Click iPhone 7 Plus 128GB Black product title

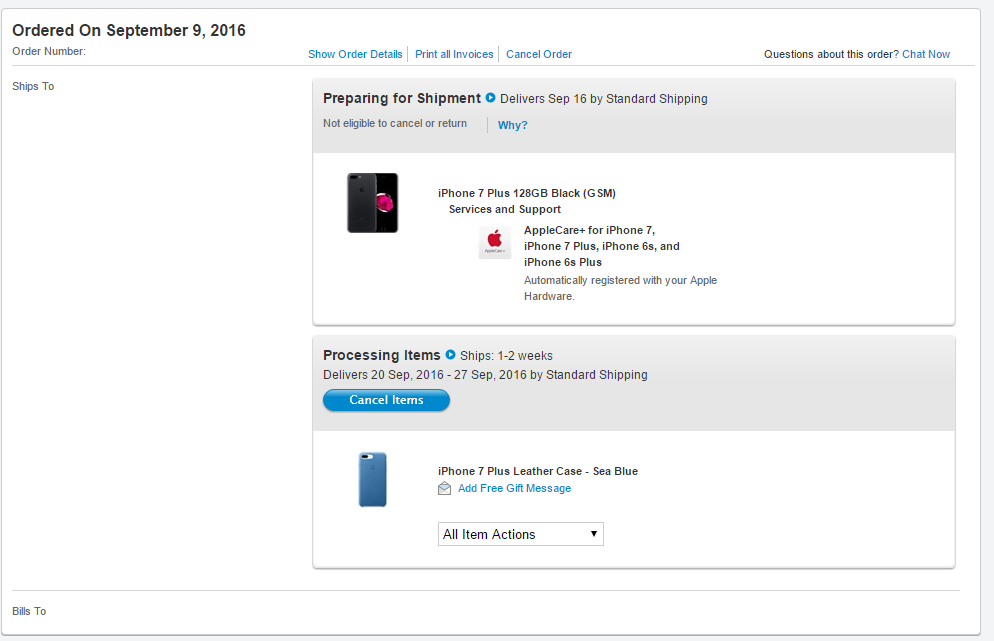(527, 193)
